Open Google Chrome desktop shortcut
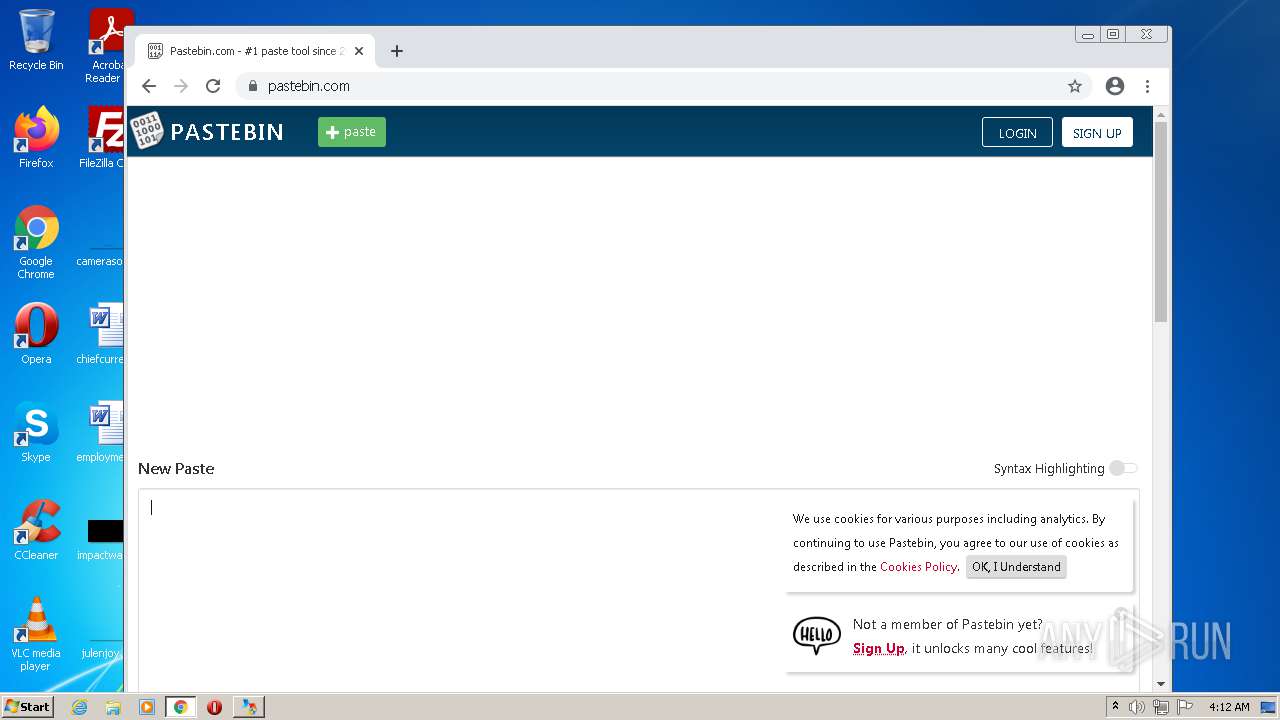This screenshot has width=1280, height=720. [x=36, y=243]
